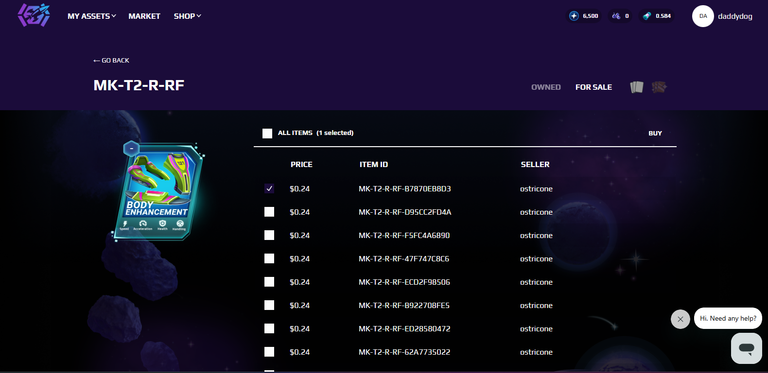Switch to the OWNED tab

click(546, 87)
